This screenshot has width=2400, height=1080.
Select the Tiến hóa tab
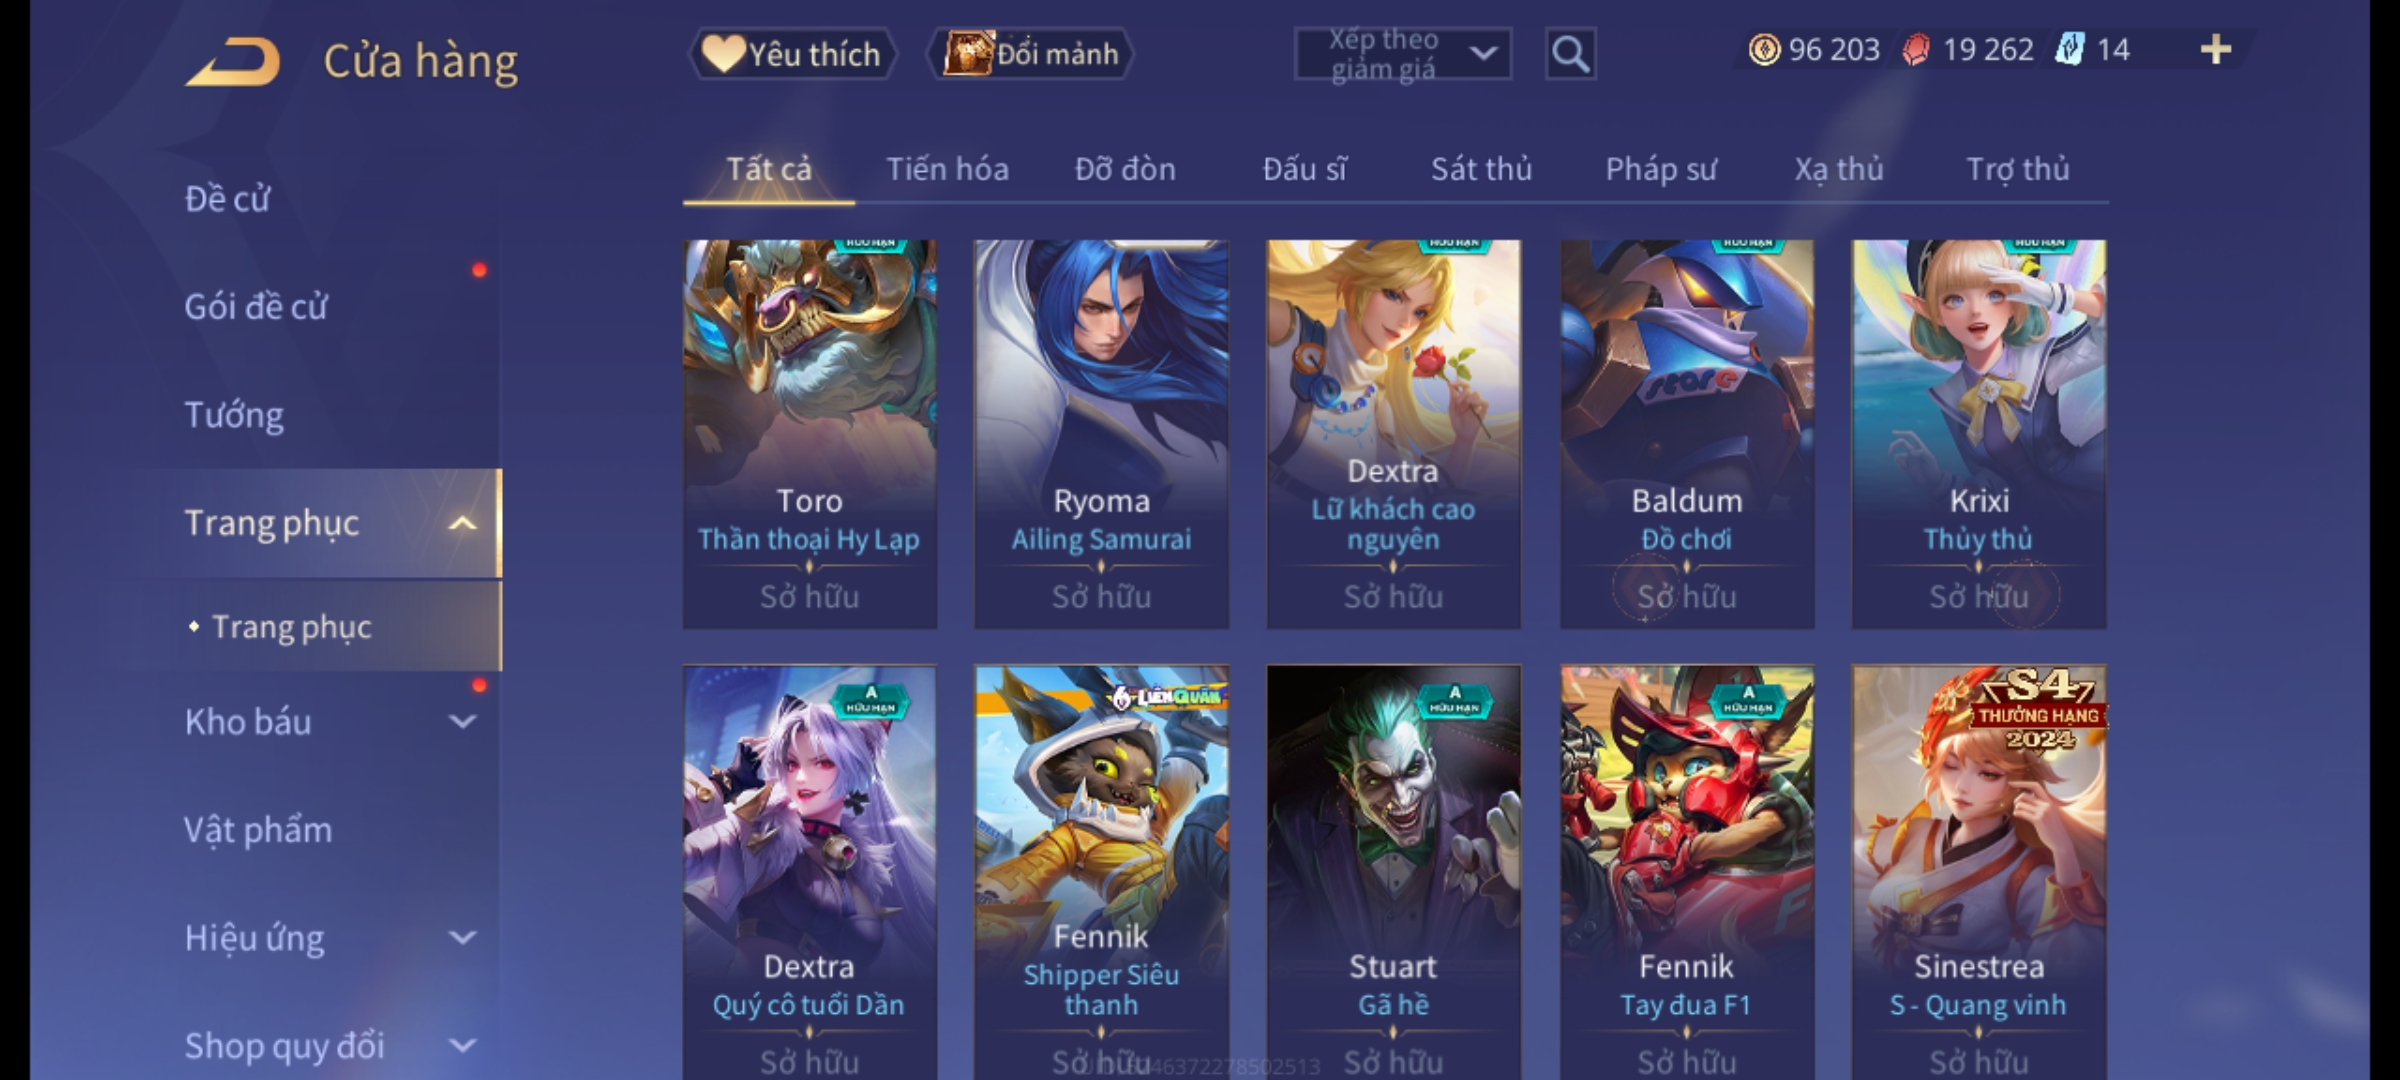[x=947, y=169]
